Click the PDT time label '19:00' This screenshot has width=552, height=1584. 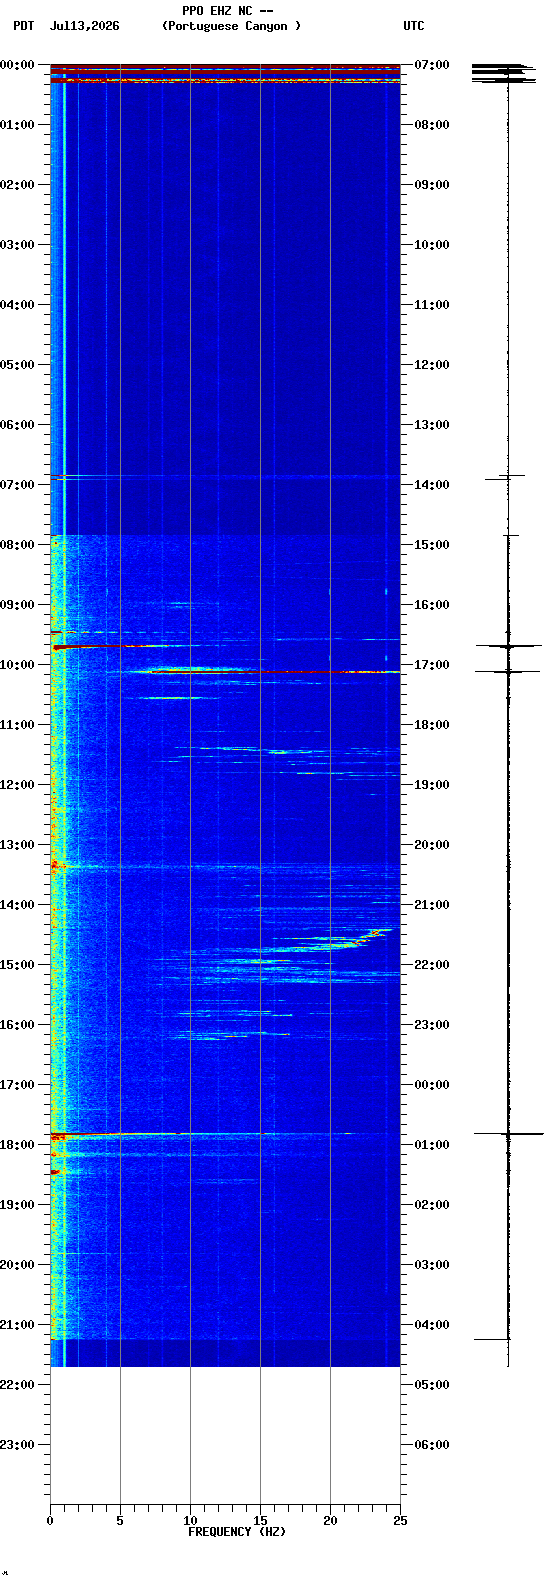(18, 1205)
